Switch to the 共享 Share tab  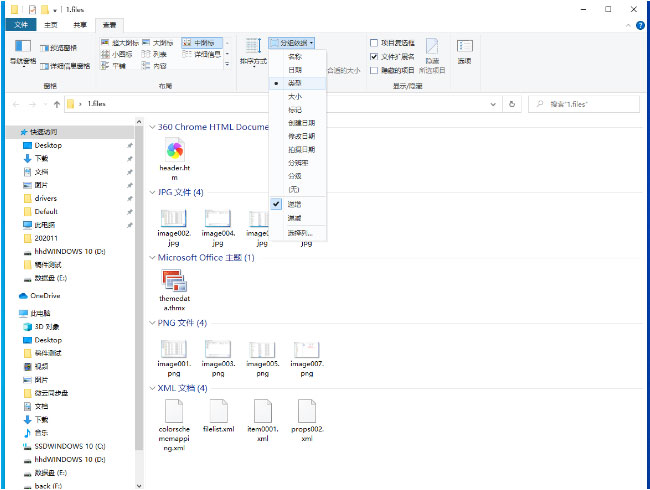pyautogui.click(x=80, y=25)
